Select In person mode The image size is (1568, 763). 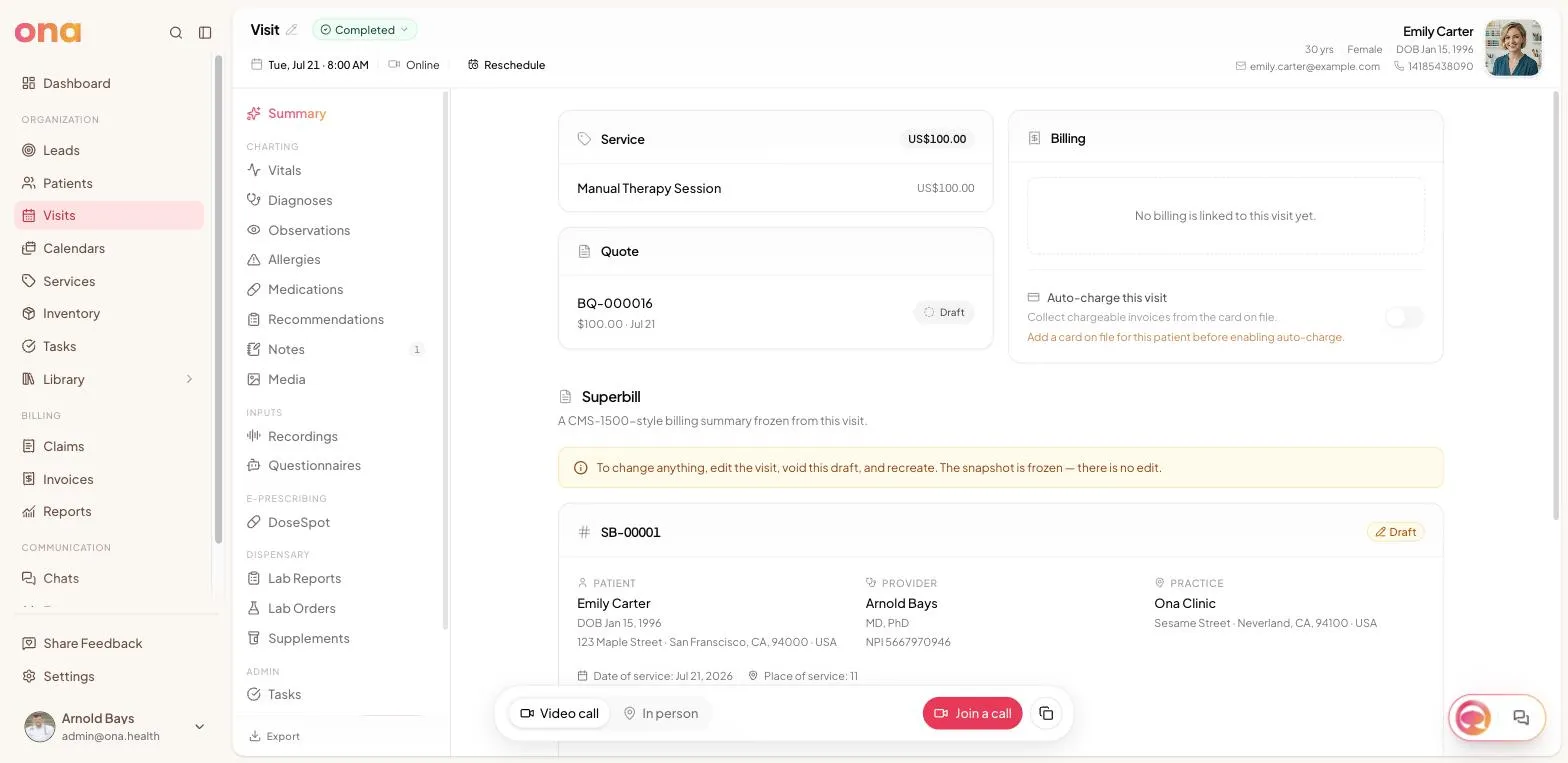click(660, 713)
